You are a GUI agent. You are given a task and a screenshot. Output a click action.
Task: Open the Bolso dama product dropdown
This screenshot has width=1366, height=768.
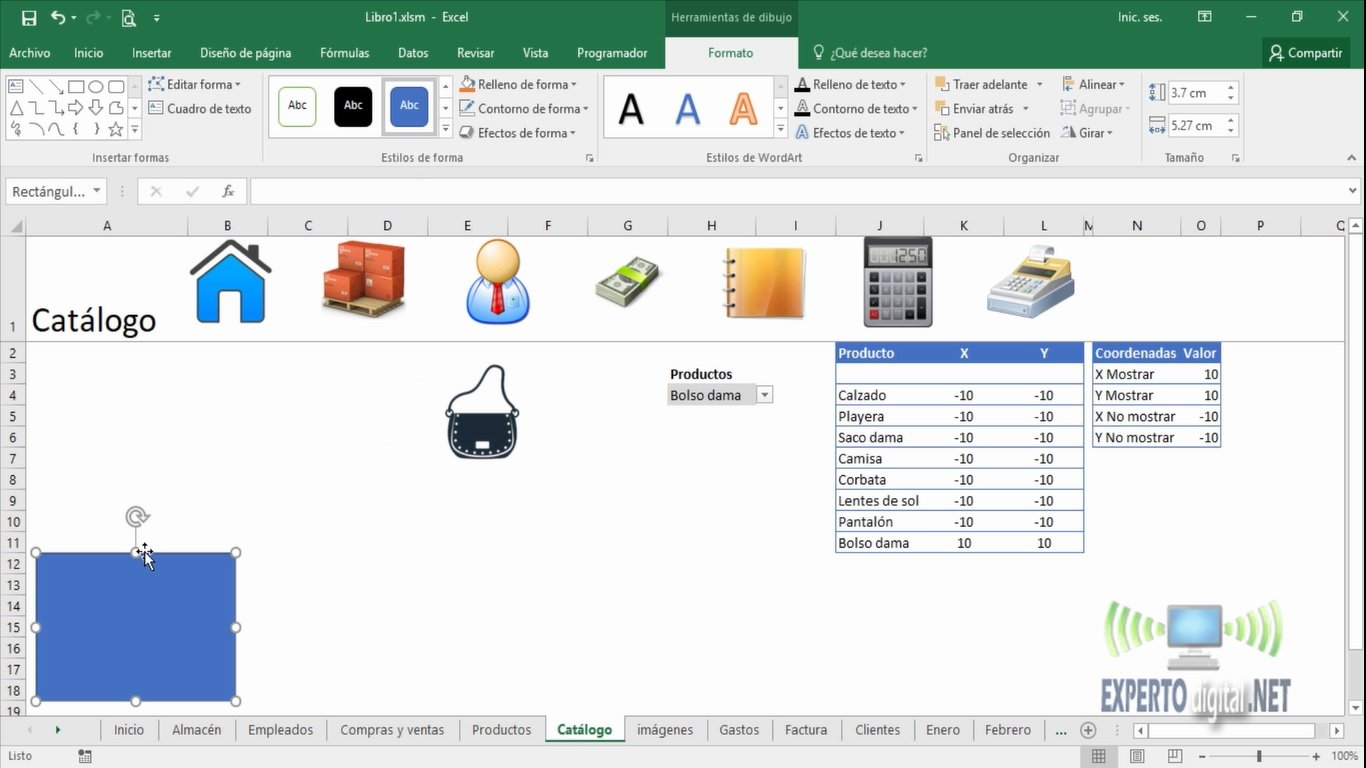coord(764,394)
